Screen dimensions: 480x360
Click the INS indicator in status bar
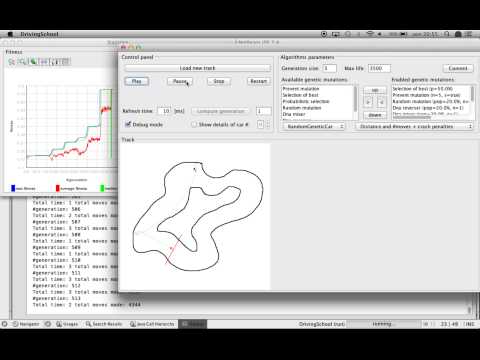click(x=470, y=324)
